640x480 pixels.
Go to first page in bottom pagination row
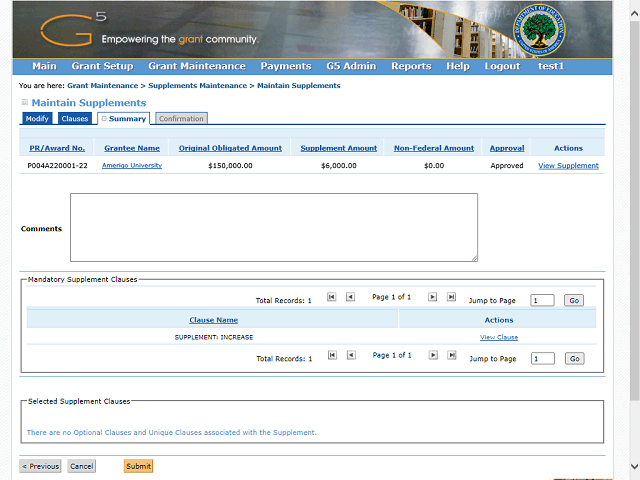click(332, 355)
